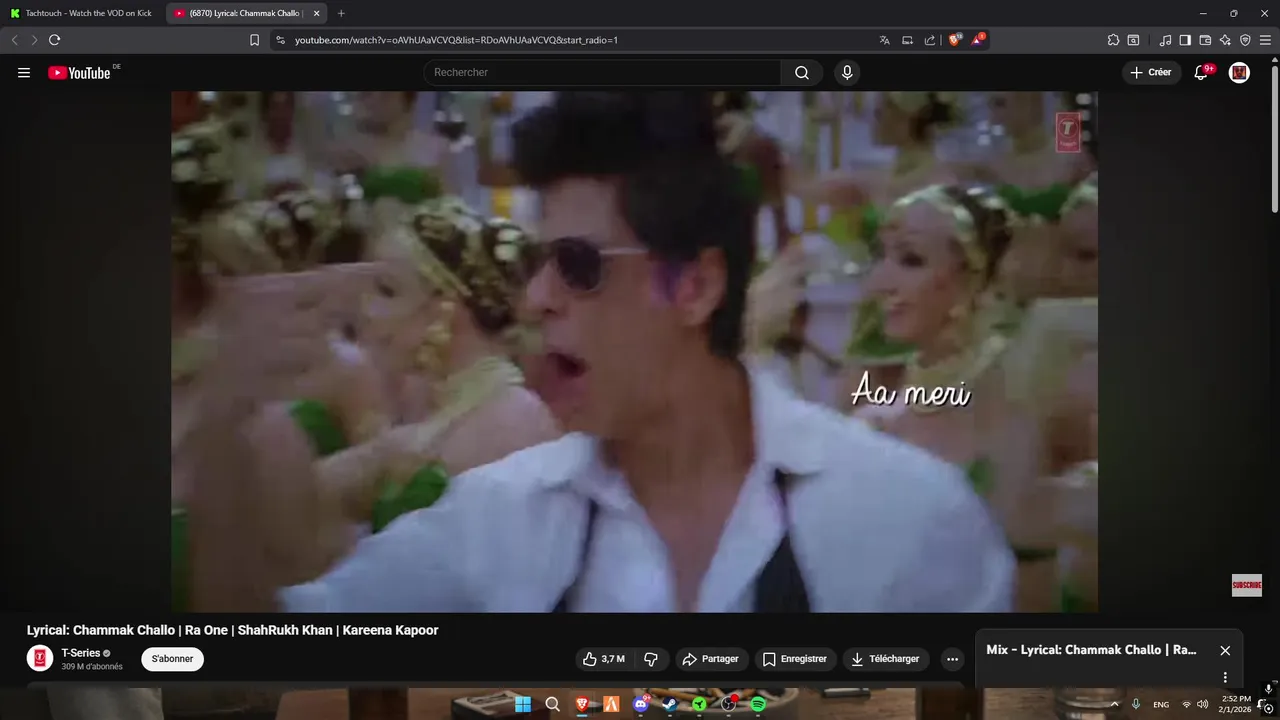The height and width of the screenshot is (720, 1280).
Task: Open YouTube notifications bell
Action: coord(1202,72)
